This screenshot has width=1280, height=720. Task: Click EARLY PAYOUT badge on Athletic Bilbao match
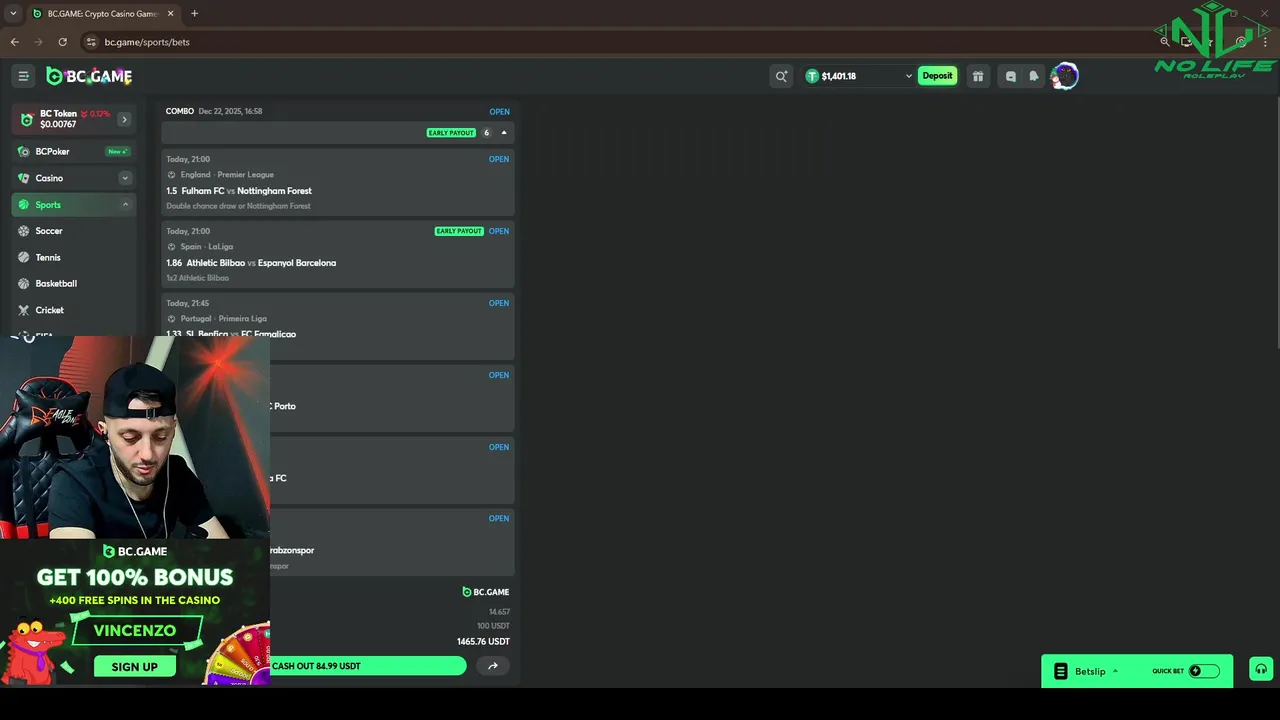click(459, 231)
